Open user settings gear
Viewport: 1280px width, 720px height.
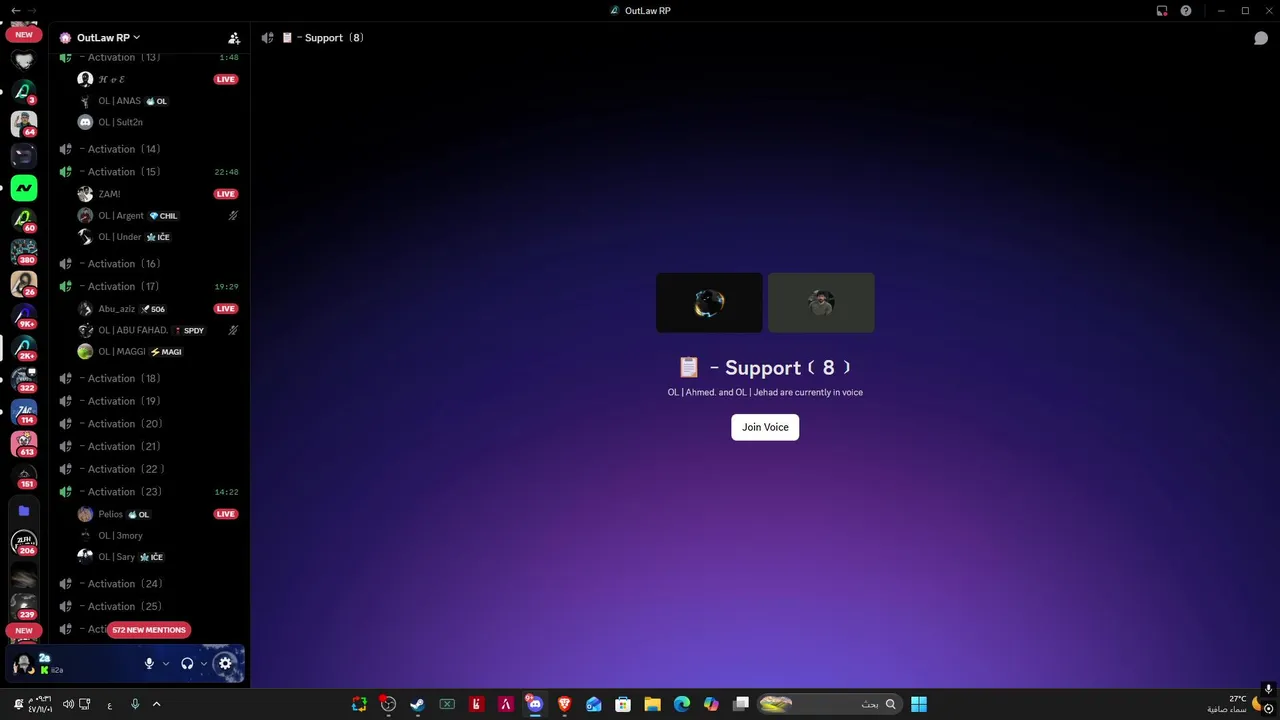tap(225, 663)
